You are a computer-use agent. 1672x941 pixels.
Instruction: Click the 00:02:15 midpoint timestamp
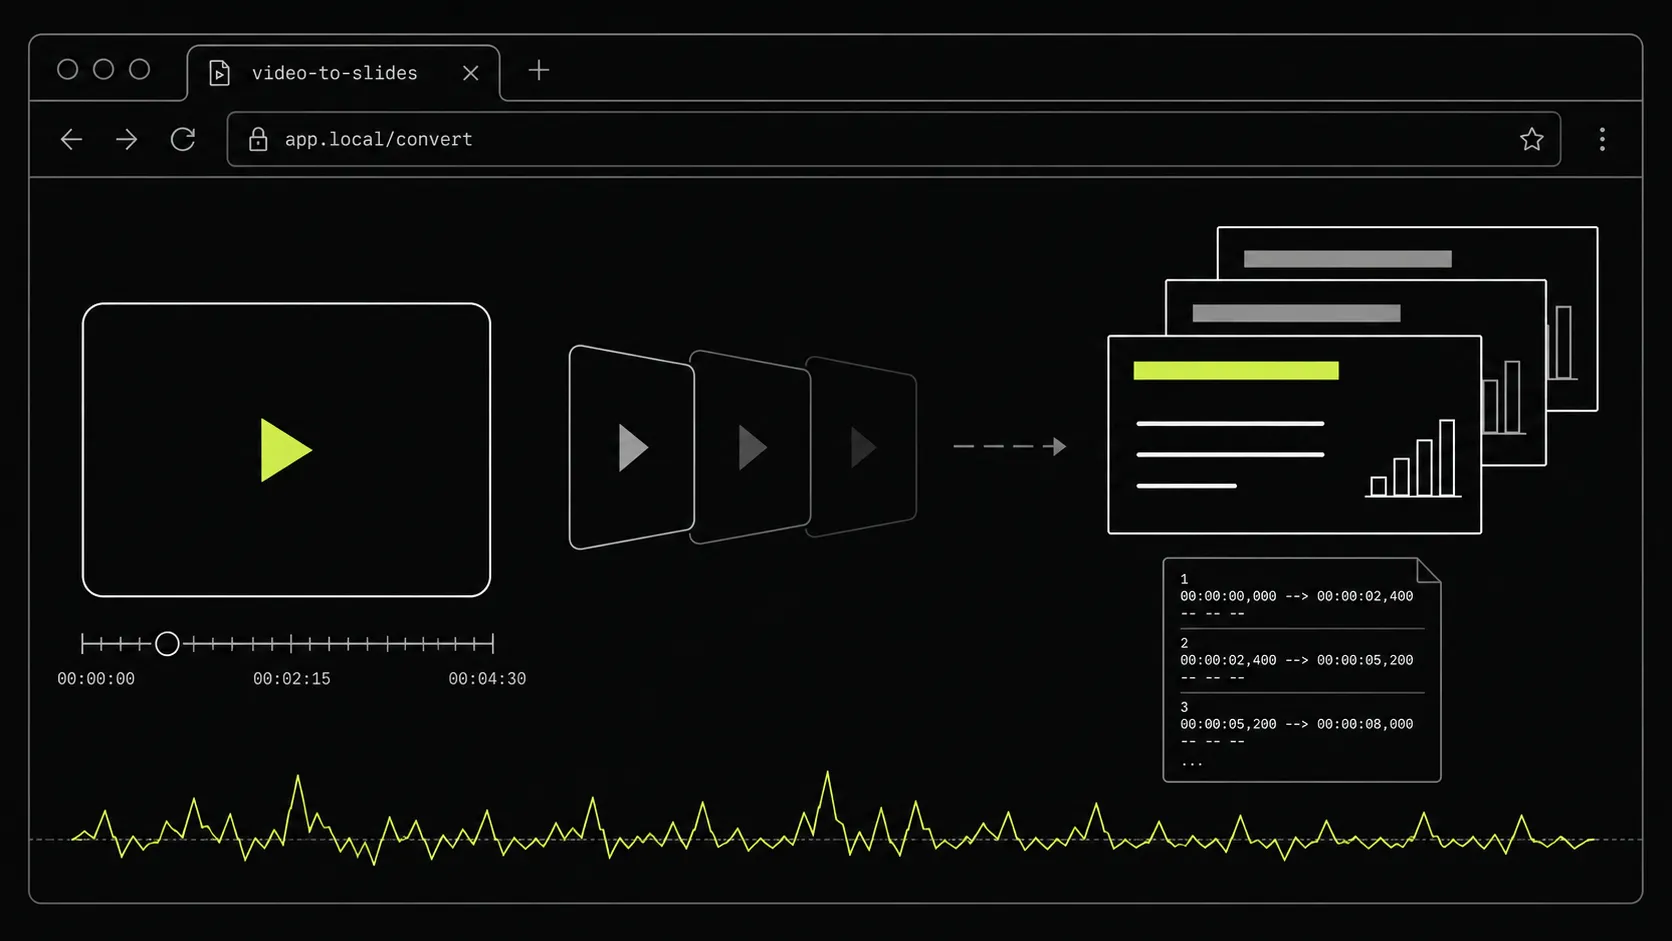point(291,679)
